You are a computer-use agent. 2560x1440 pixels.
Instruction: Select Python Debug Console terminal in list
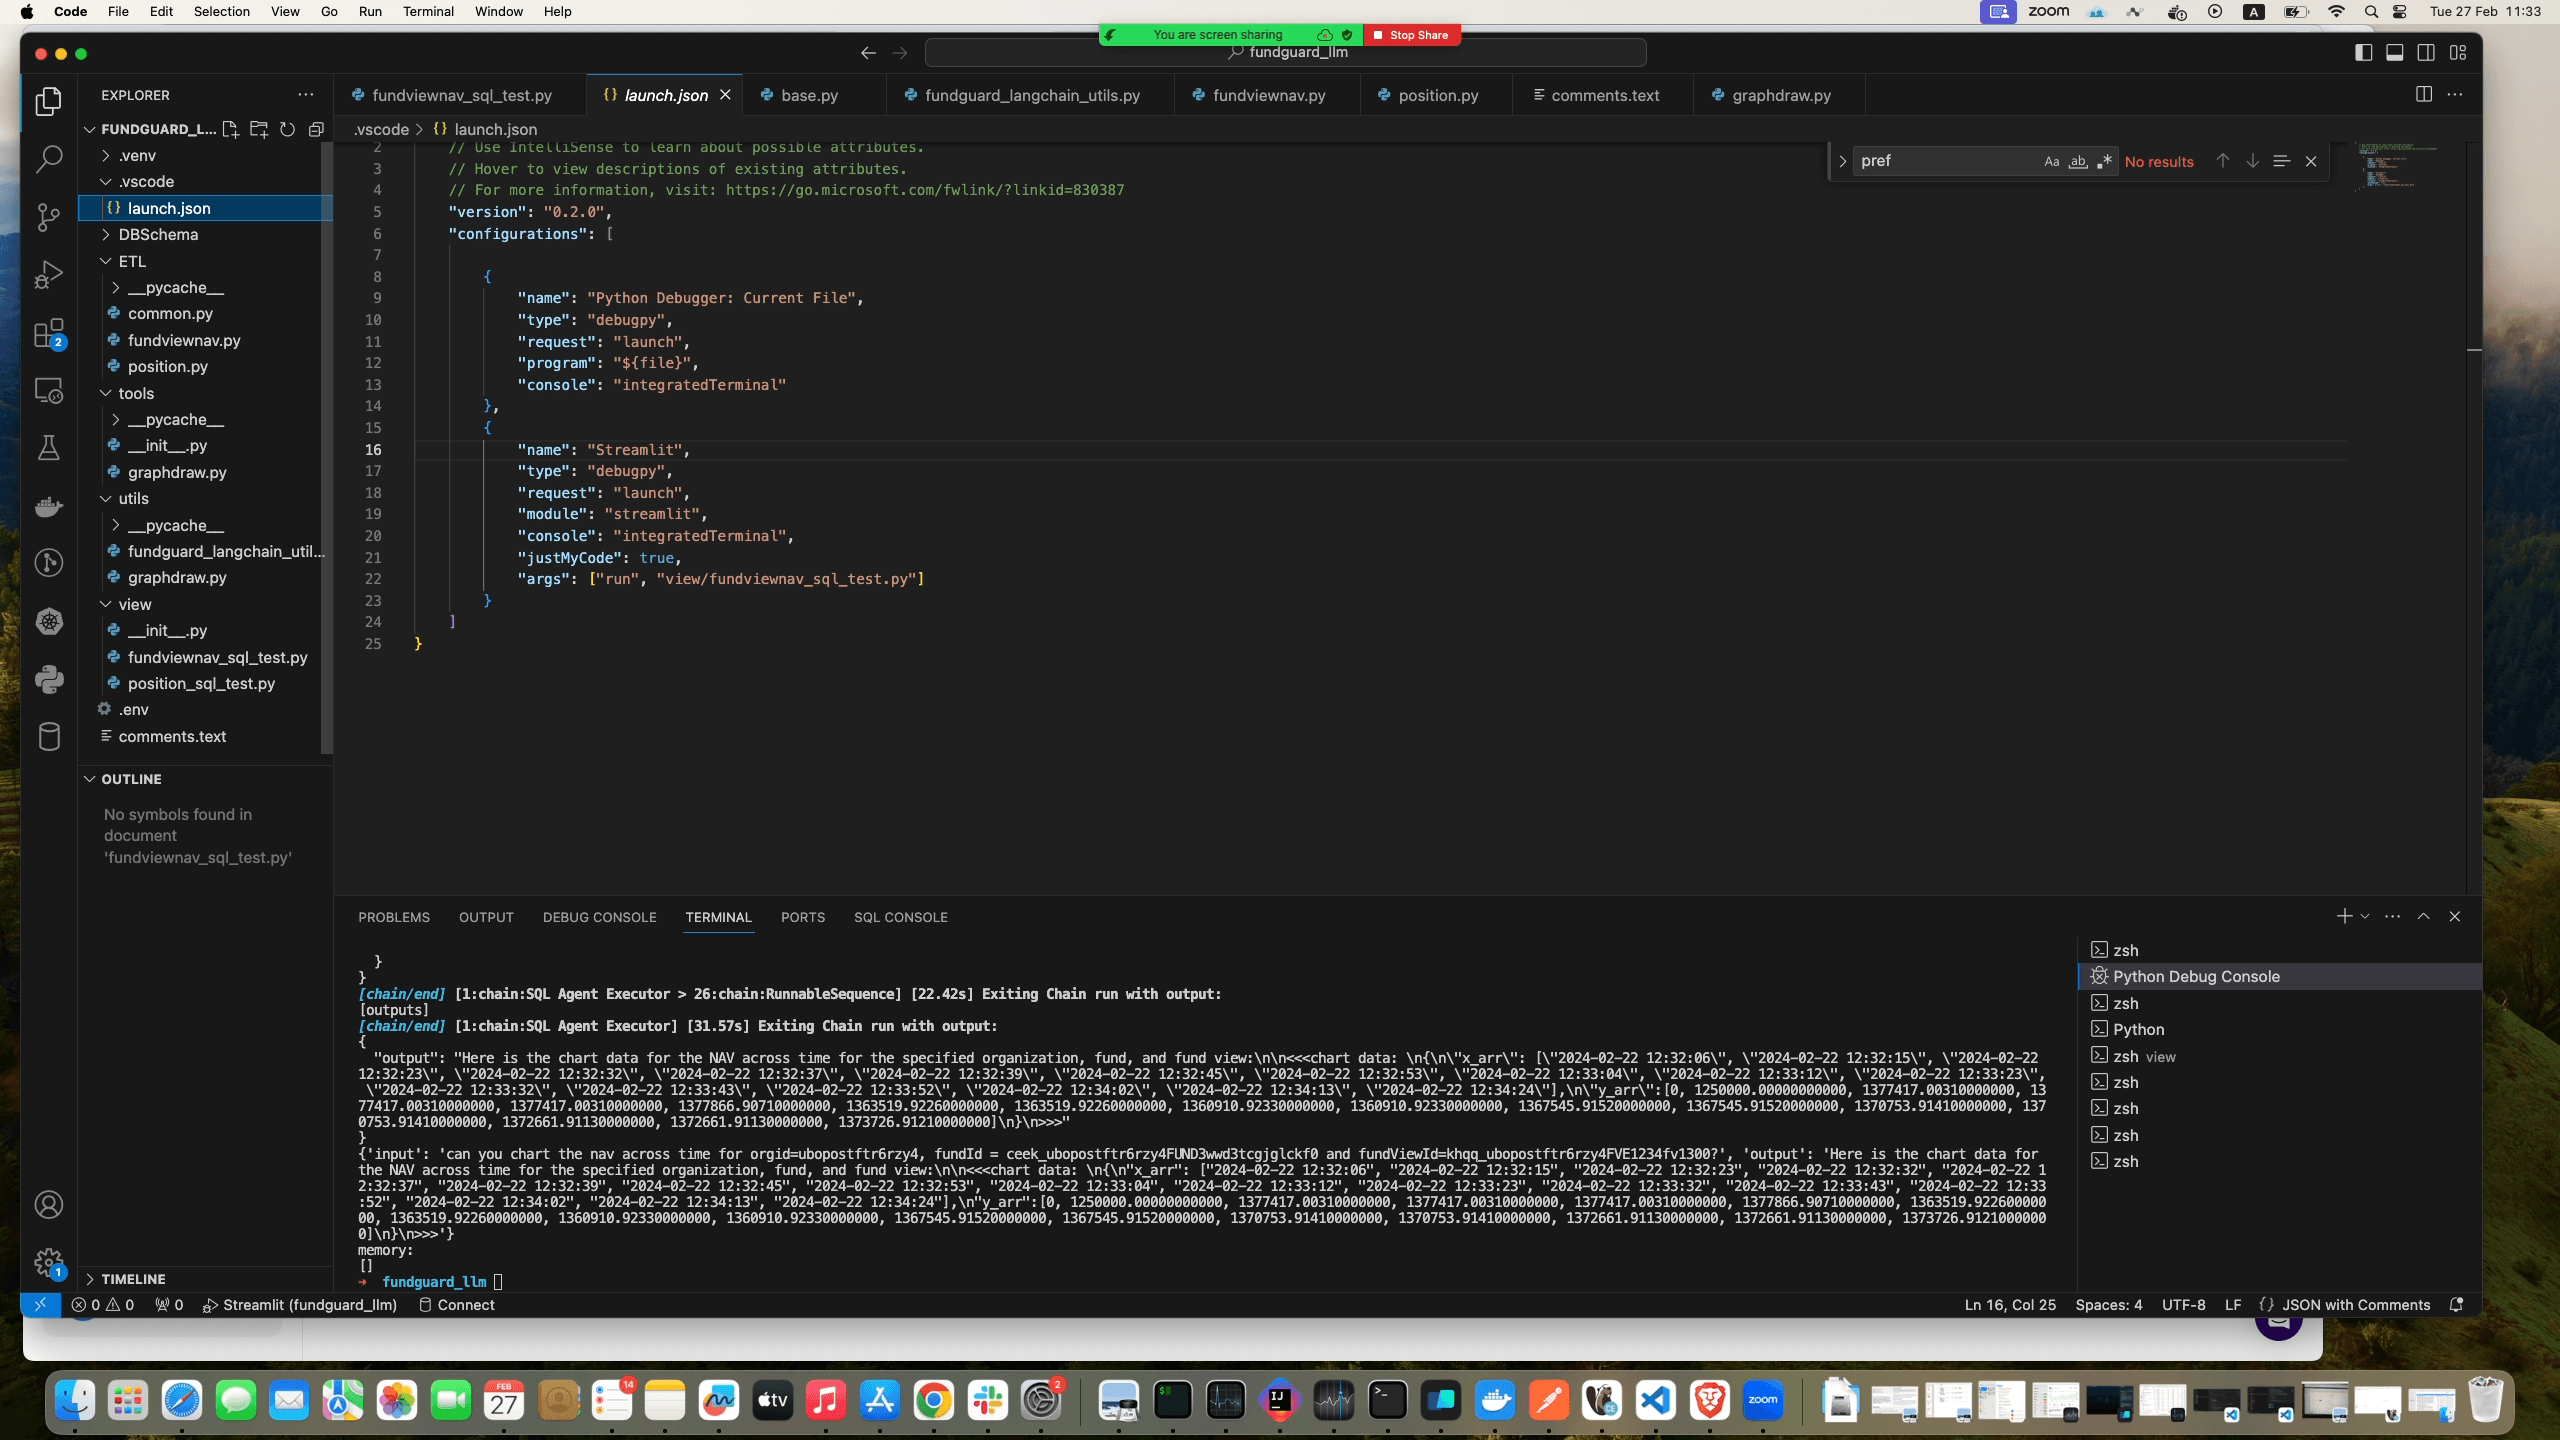coord(2280,976)
